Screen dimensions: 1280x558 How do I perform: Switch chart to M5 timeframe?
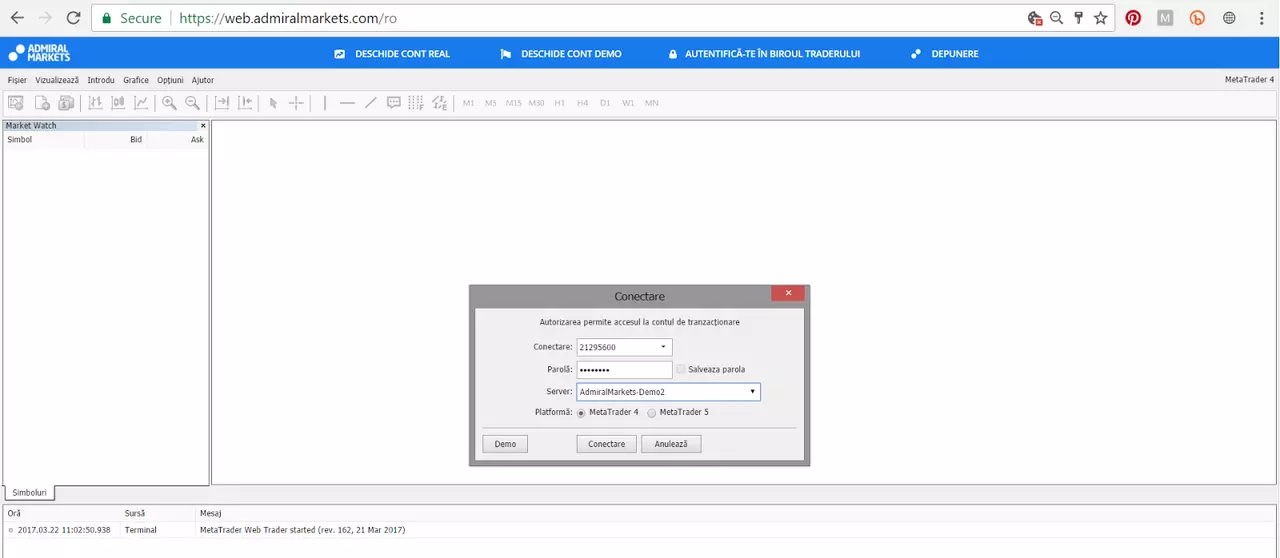(x=490, y=103)
